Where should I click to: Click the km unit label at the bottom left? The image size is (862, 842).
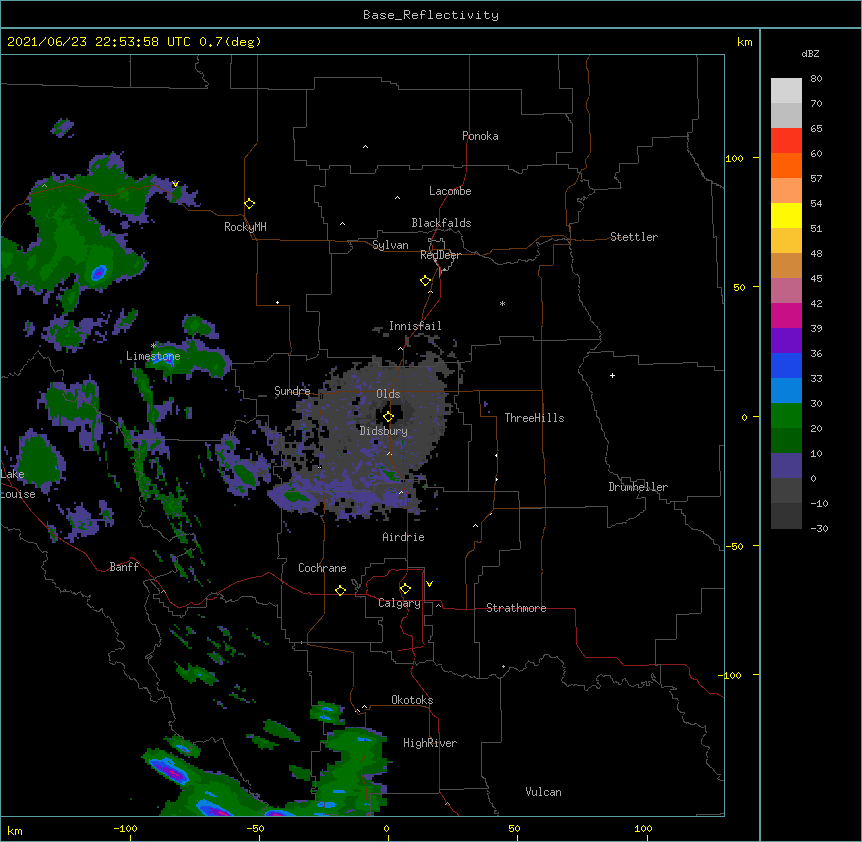(x=15, y=831)
